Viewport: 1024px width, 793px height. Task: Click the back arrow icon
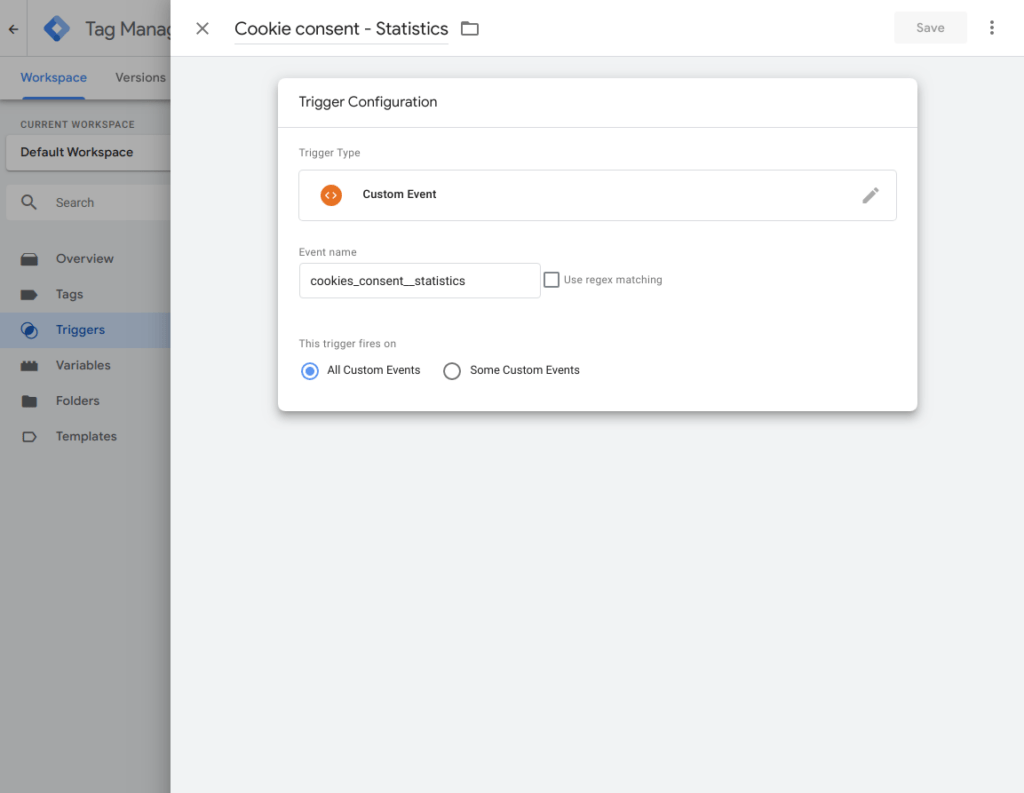click(13, 29)
